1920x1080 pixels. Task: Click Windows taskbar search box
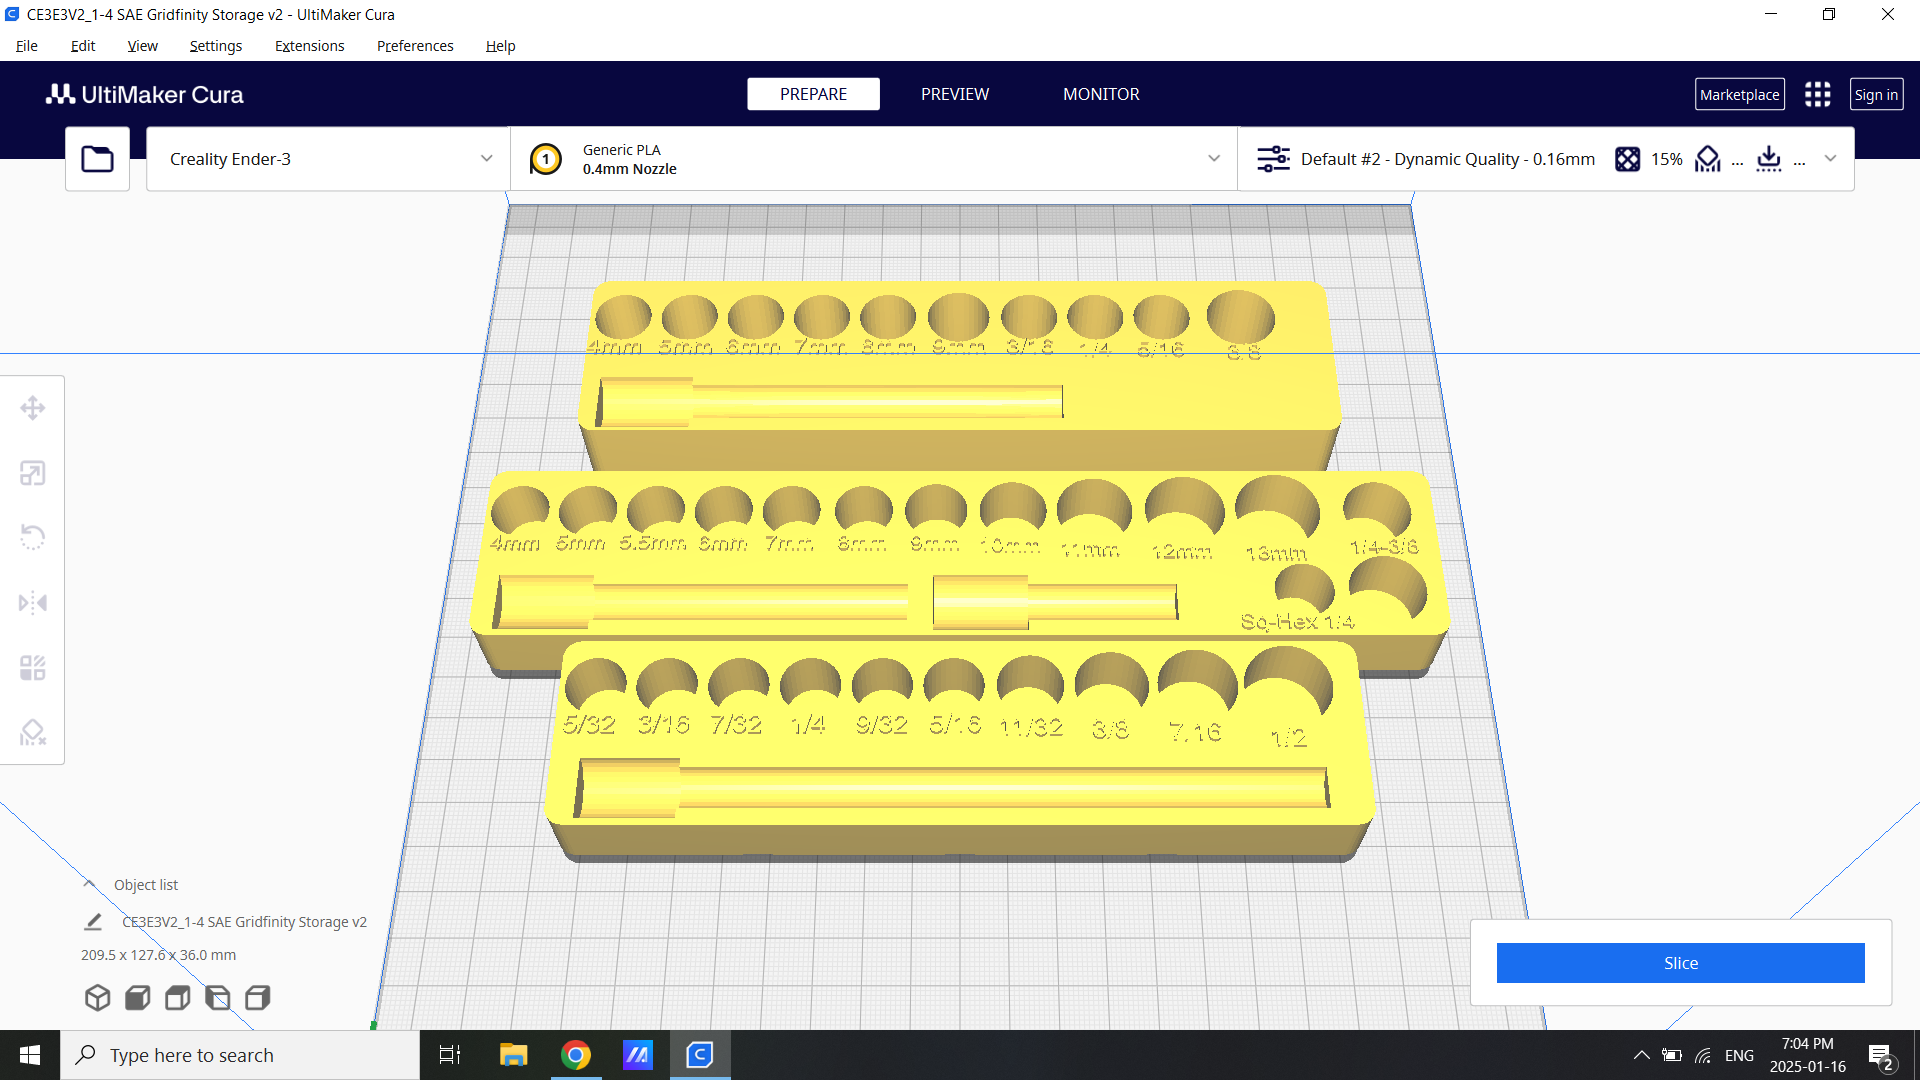click(x=240, y=1055)
